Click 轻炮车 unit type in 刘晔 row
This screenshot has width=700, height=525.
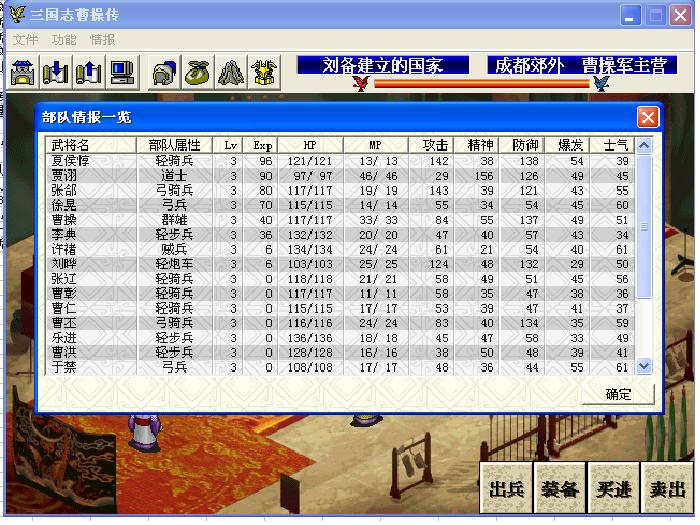tap(174, 264)
